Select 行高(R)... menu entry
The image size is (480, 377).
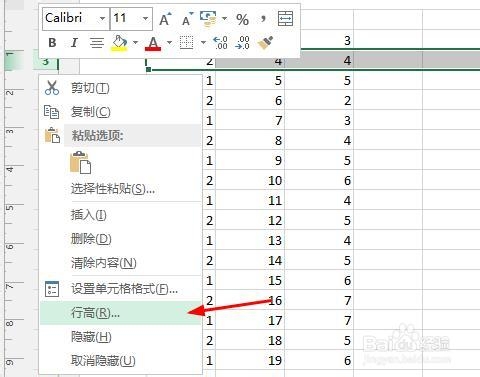[x=121, y=313]
